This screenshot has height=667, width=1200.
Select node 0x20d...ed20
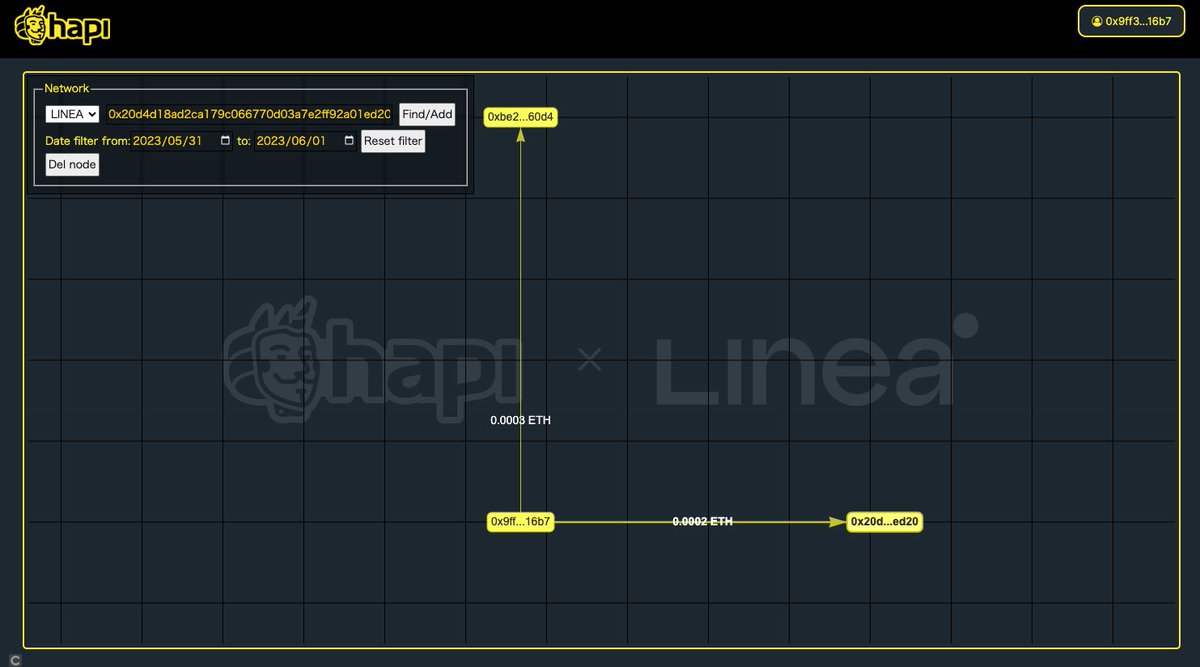(x=884, y=521)
